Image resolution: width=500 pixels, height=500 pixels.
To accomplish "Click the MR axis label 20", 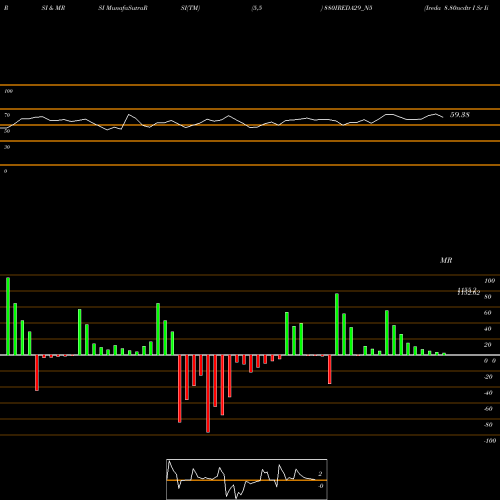I will (487, 345).
